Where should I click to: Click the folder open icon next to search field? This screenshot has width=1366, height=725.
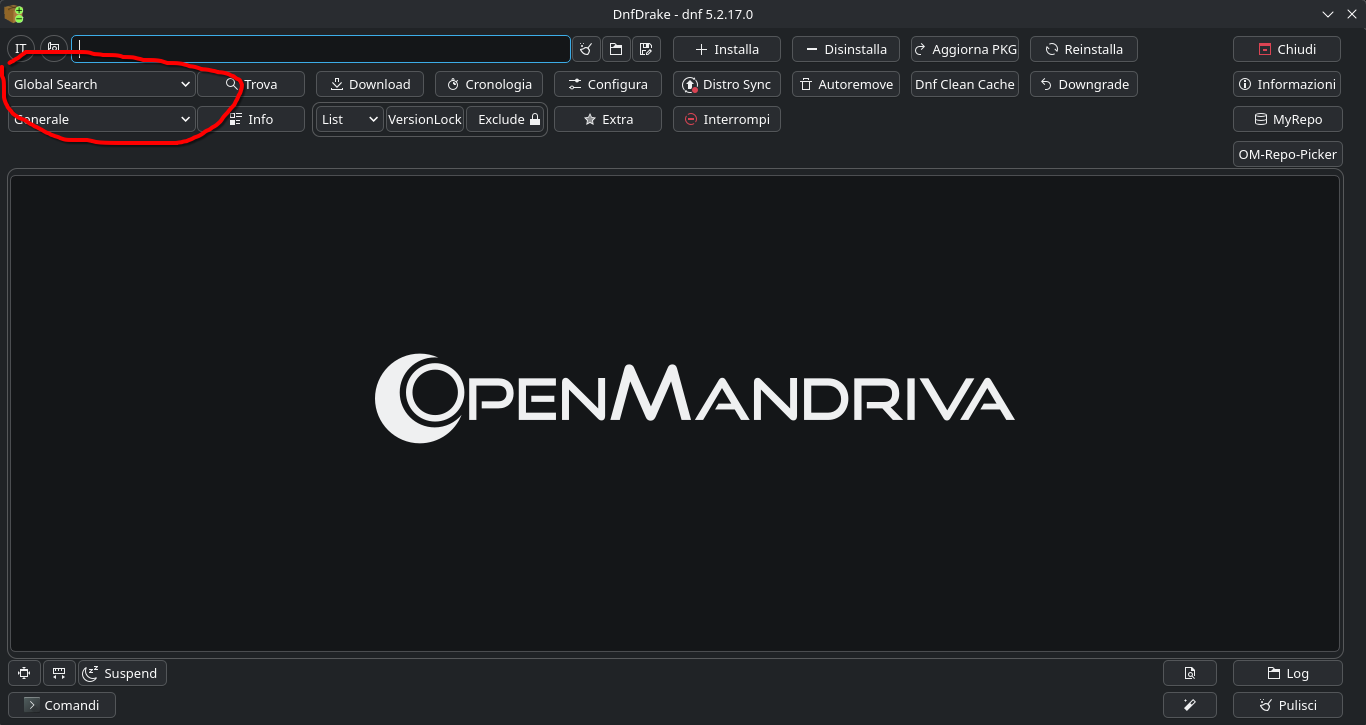(616, 49)
